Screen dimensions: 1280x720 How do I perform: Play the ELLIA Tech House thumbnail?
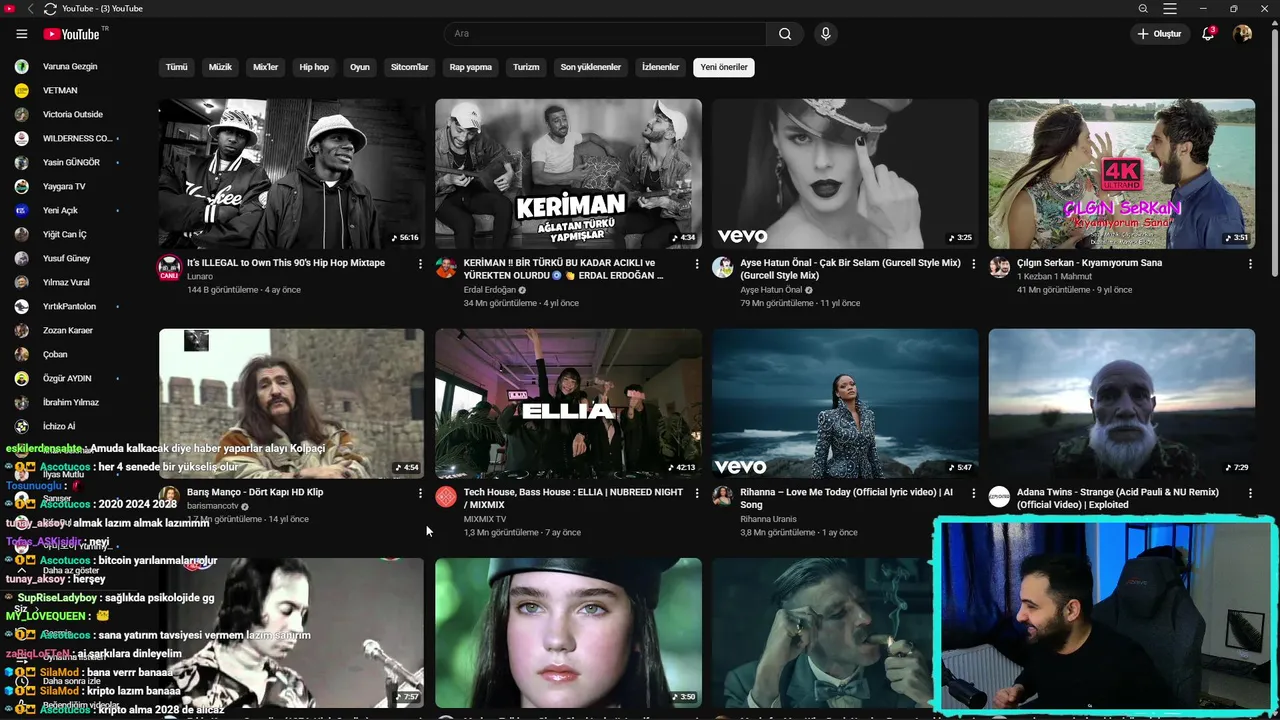click(568, 403)
